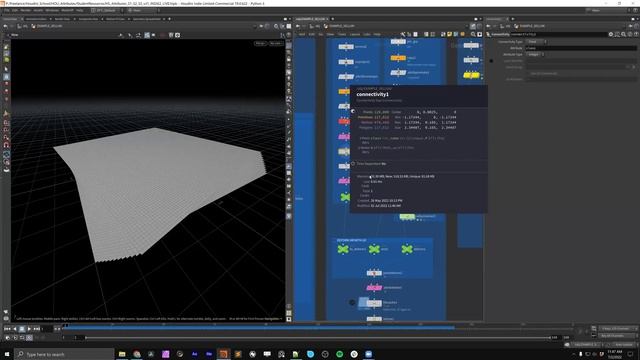Select the connectivity1 title in the info popup
Viewport: 640px width, 360px height.
coord(373,94)
